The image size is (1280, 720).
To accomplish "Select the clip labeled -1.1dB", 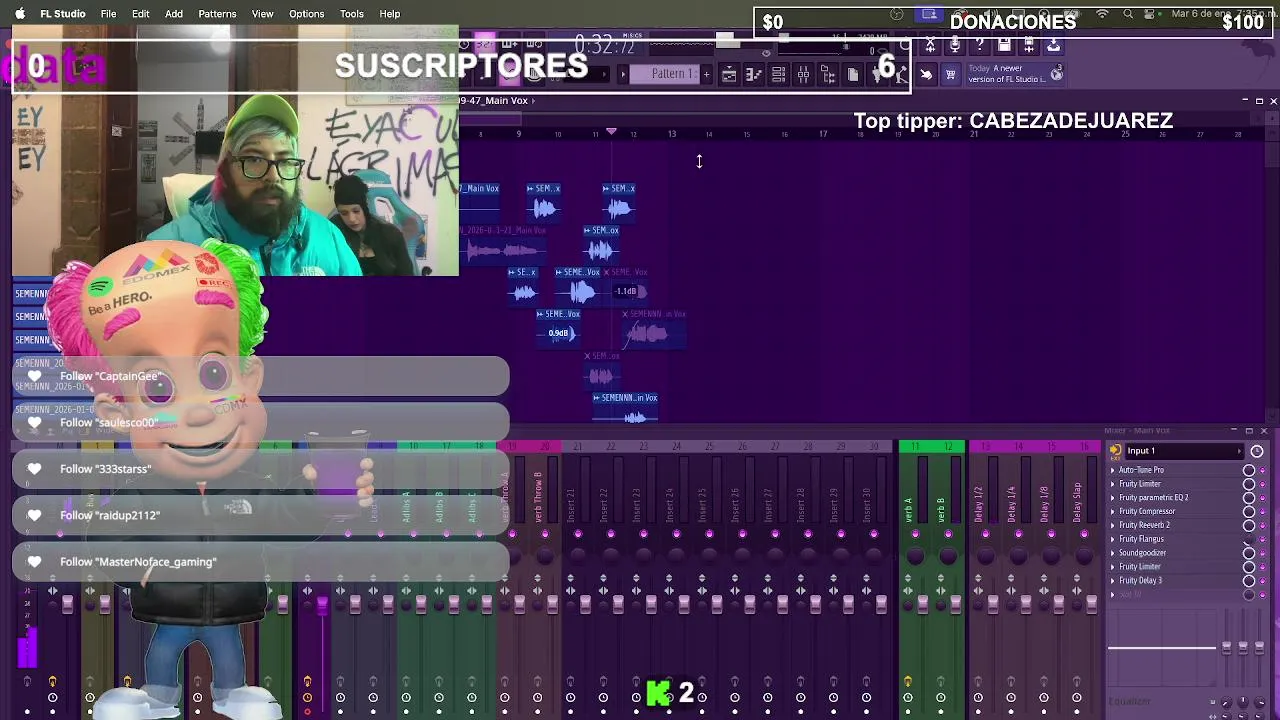I will pos(625,286).
